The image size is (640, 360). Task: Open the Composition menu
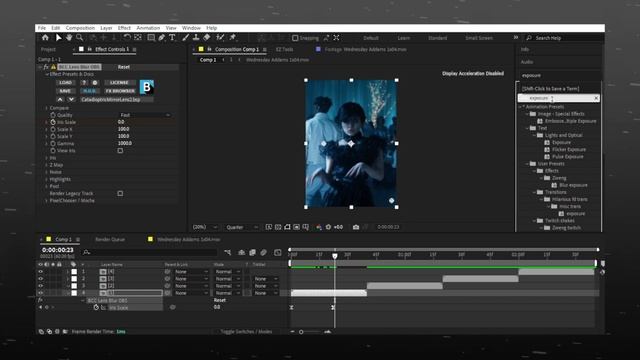[x=80, y=28]
